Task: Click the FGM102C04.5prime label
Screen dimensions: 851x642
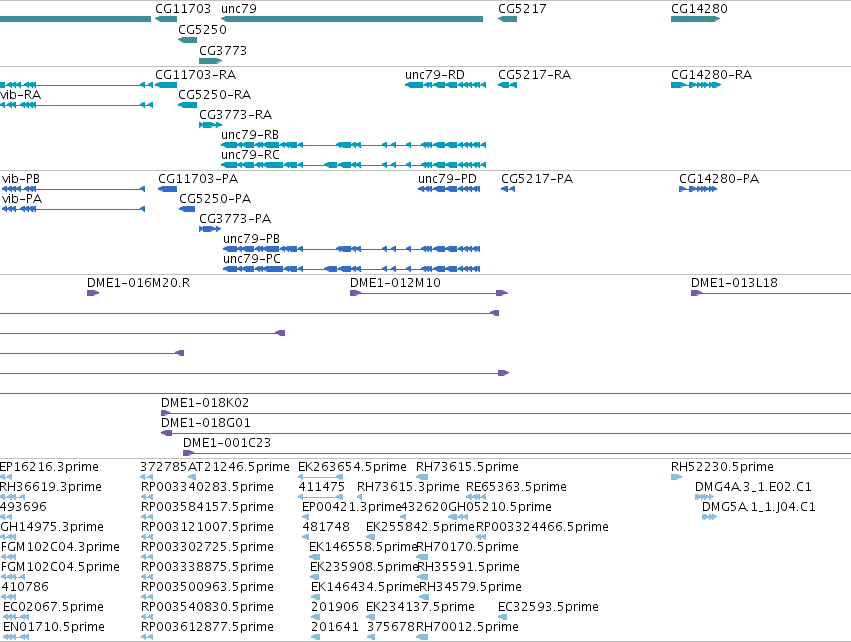Action: coord(60,567)
